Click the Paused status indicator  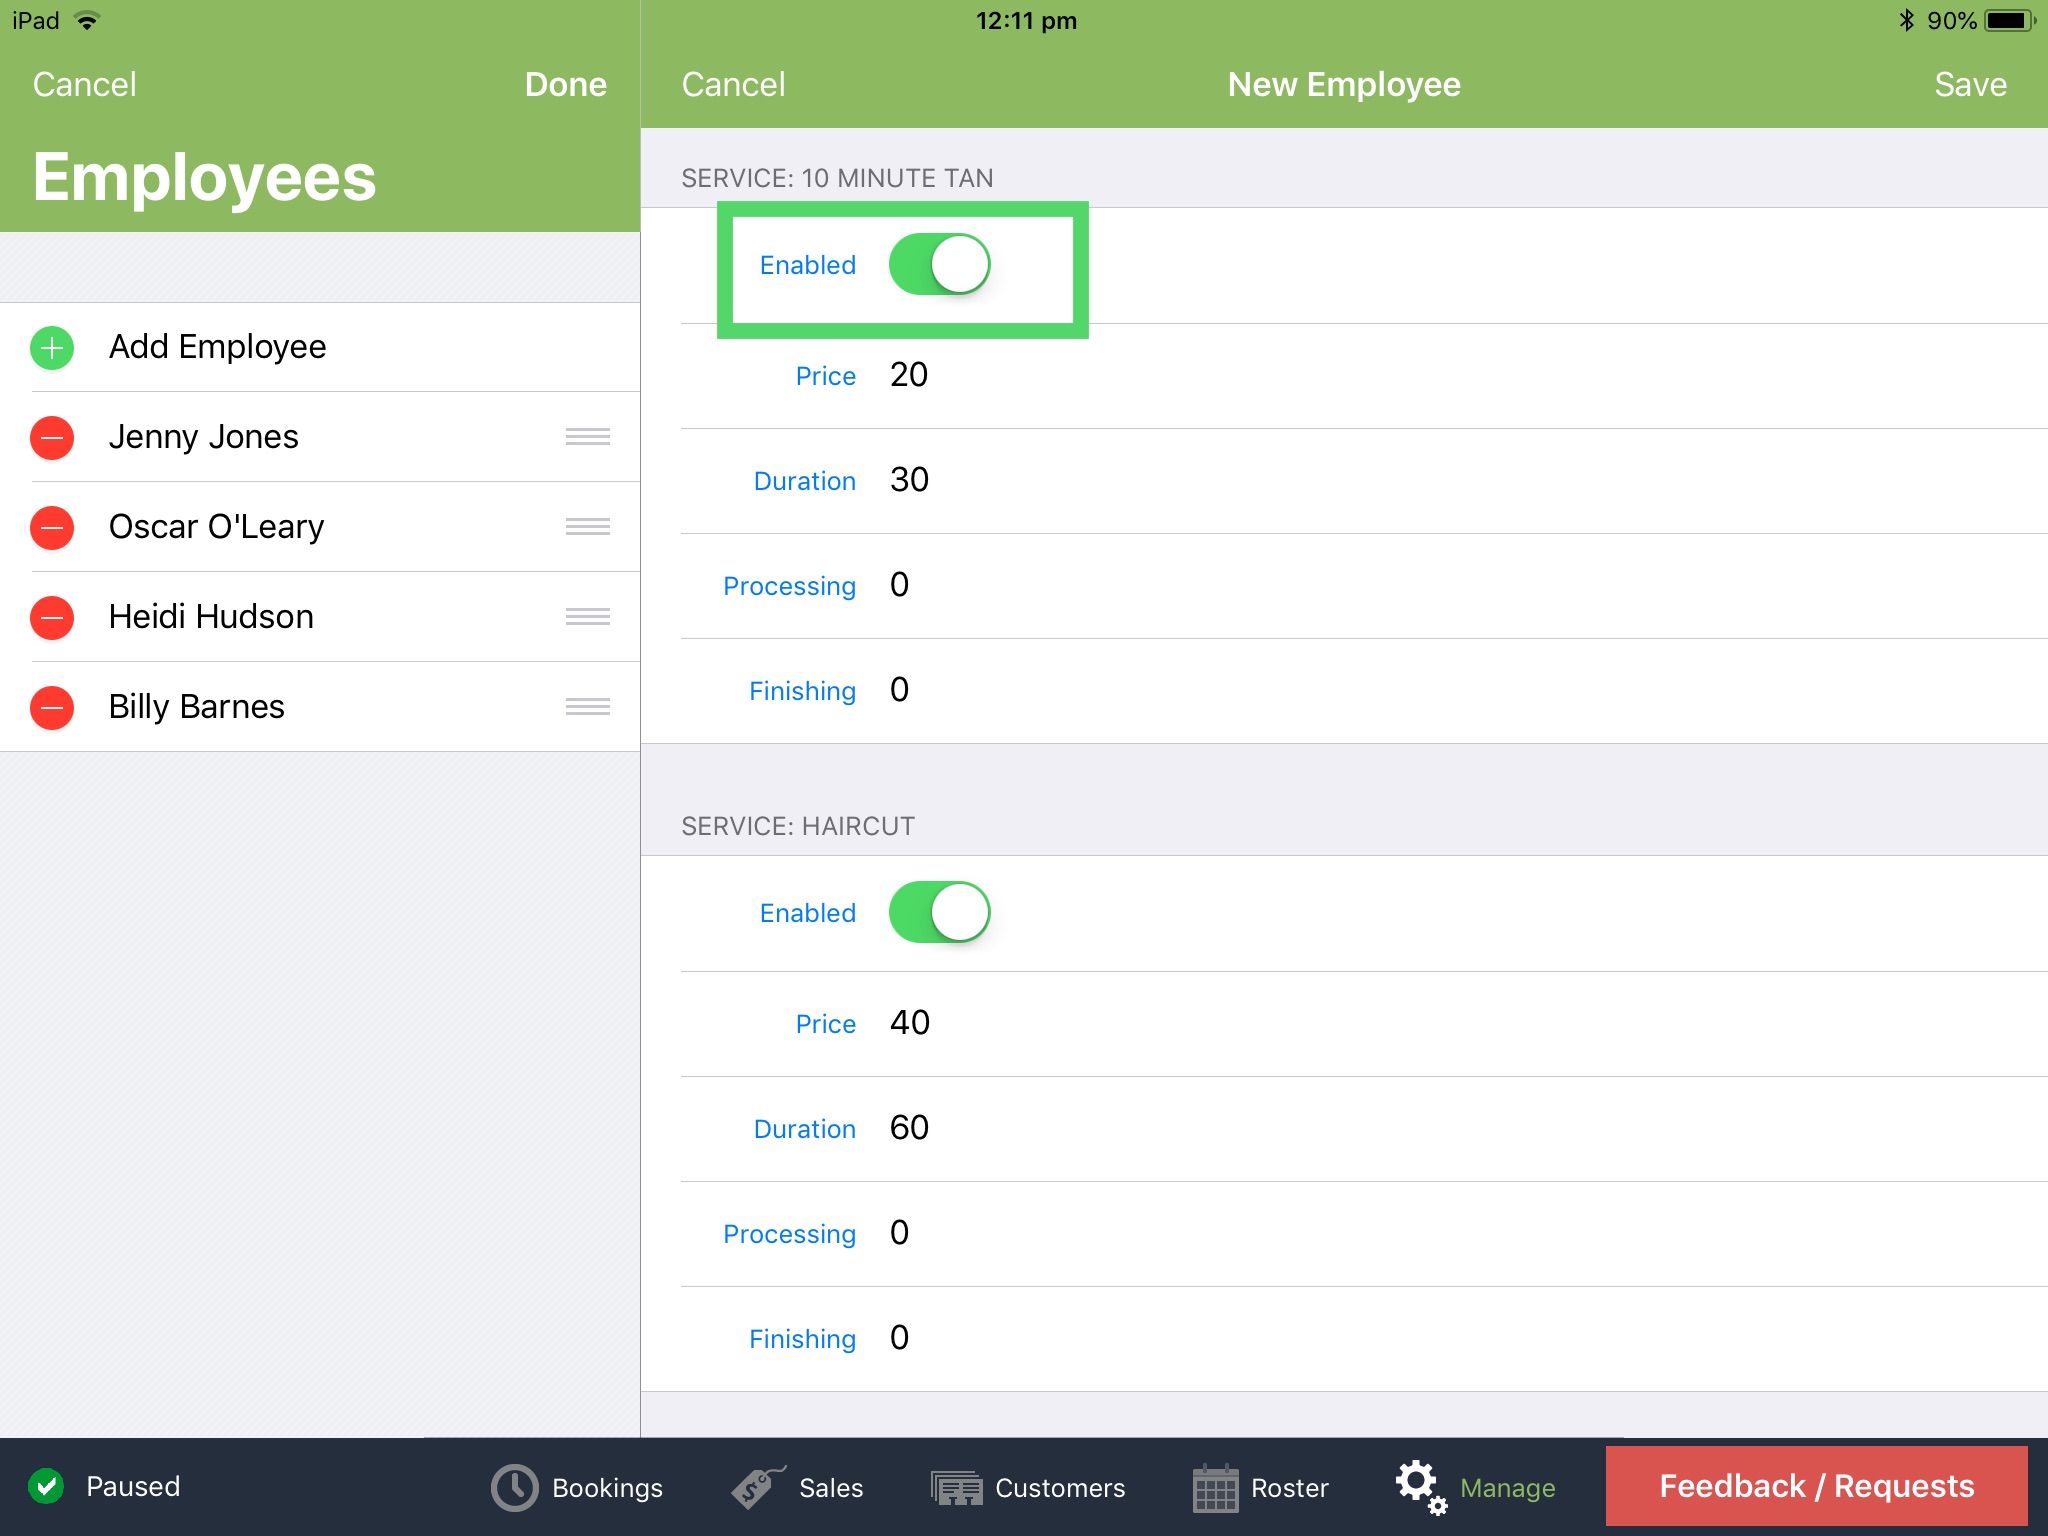[x=106, y=1487]
